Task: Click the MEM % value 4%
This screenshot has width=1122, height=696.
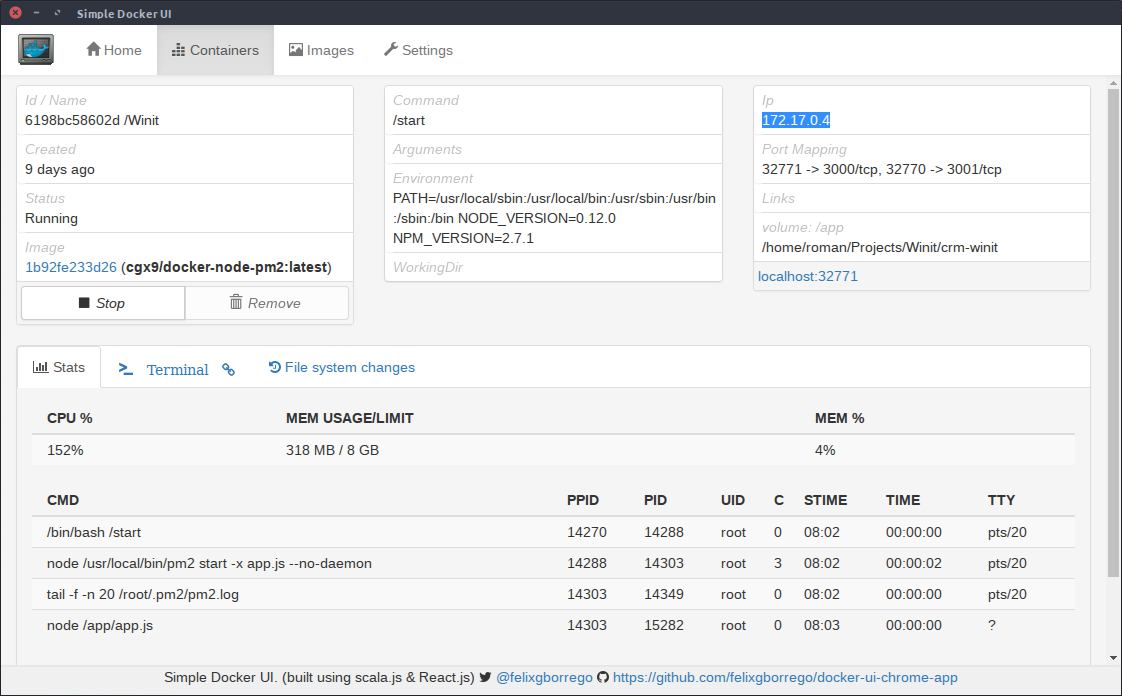Action: [x=825, y=450]
